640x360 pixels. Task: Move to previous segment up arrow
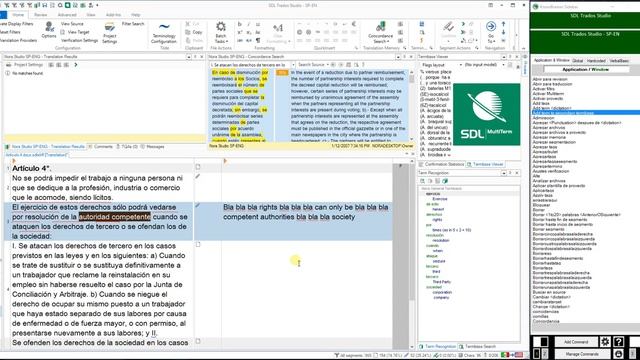pyautogui.click(x=503, y=24)
